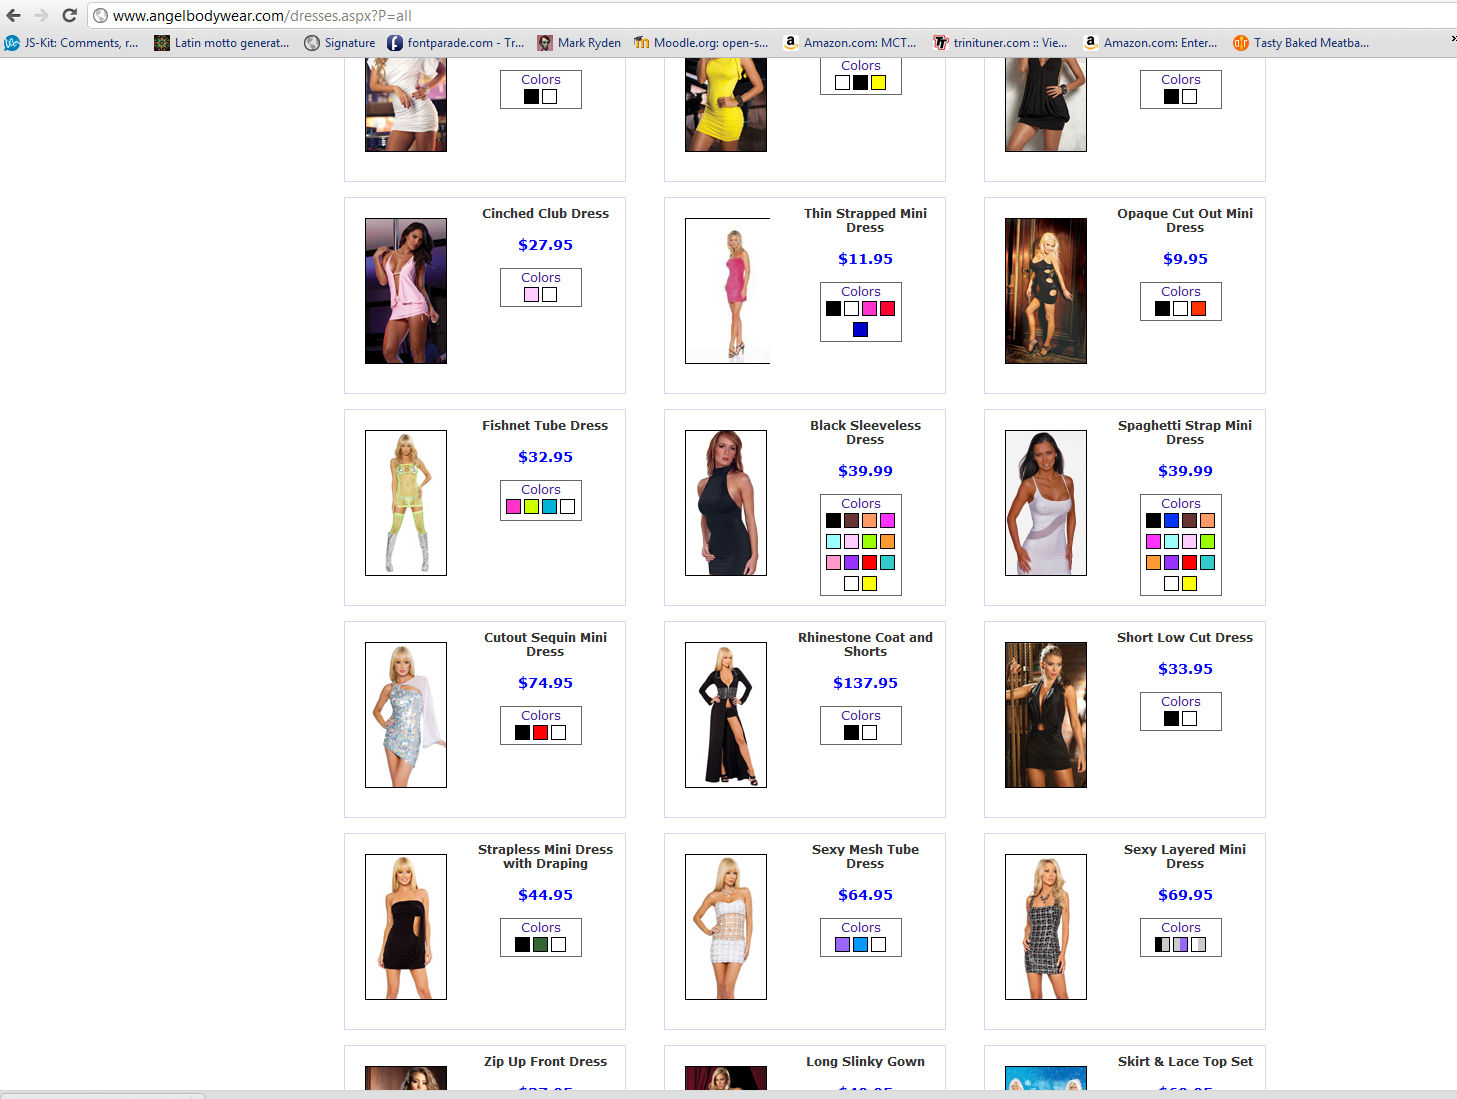
Task: Select the green swatch for Strapless Mini Dress
Action: coord(541,945)
